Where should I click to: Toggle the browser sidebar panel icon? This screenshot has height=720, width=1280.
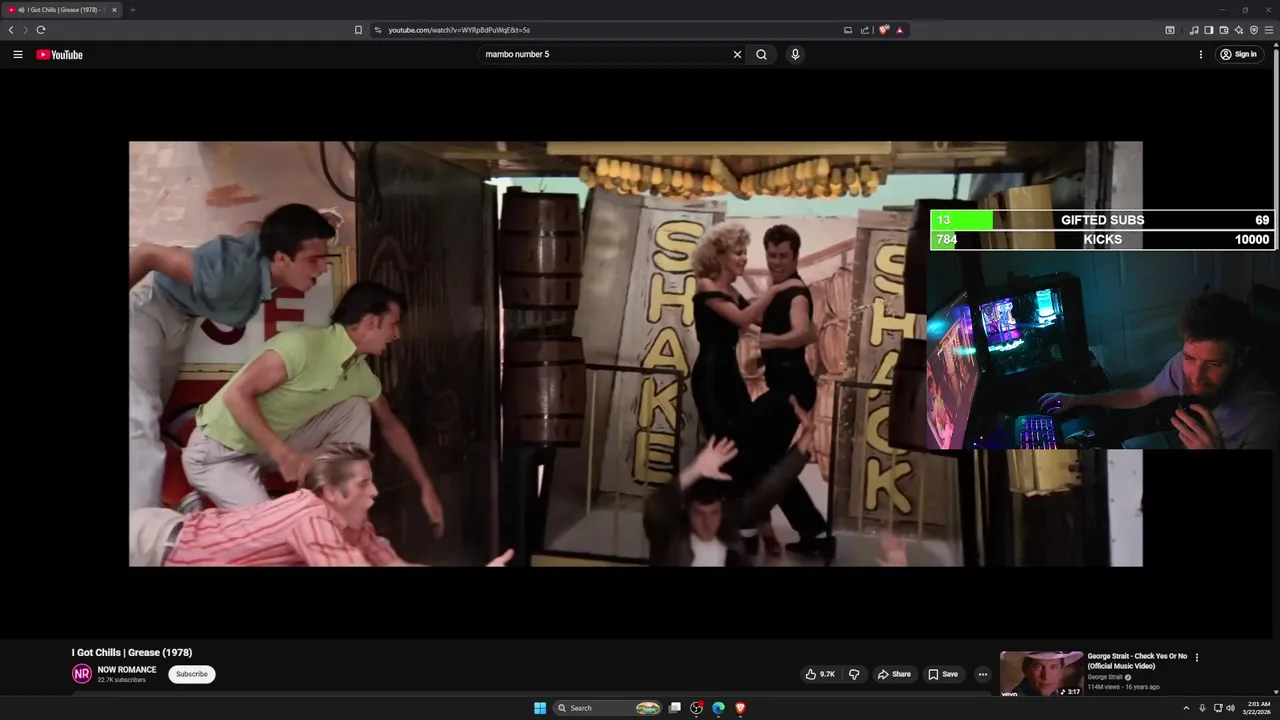(x=1209, y=30)
